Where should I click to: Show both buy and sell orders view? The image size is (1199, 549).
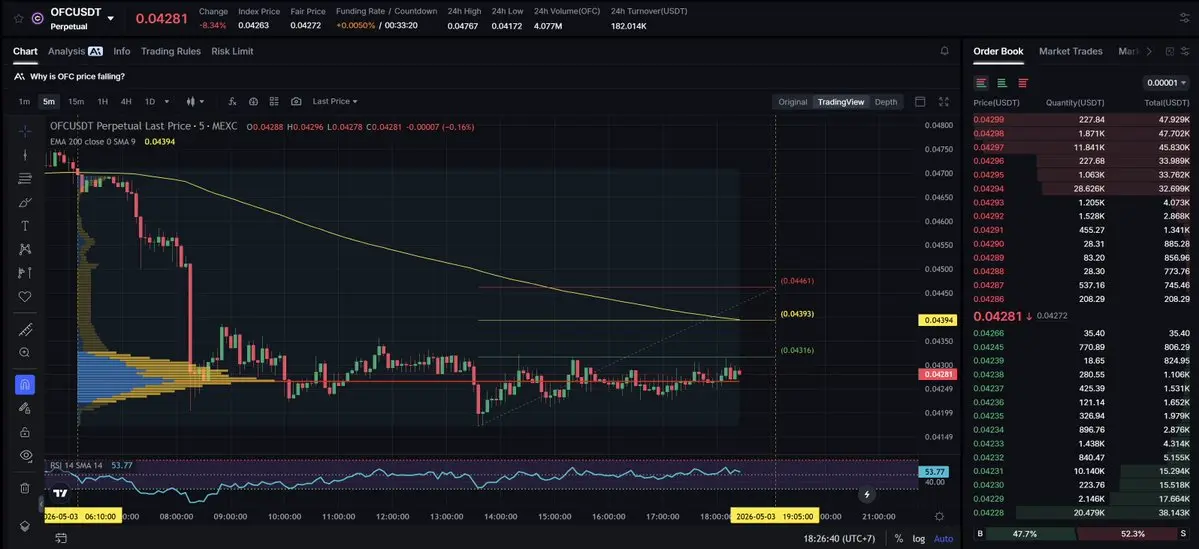(x=981, y=83)
